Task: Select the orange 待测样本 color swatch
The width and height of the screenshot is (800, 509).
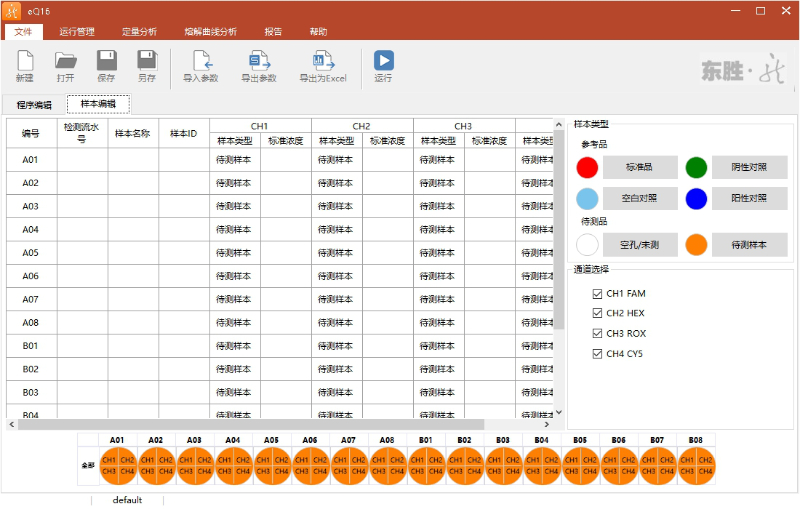Action: click(696, 244)
